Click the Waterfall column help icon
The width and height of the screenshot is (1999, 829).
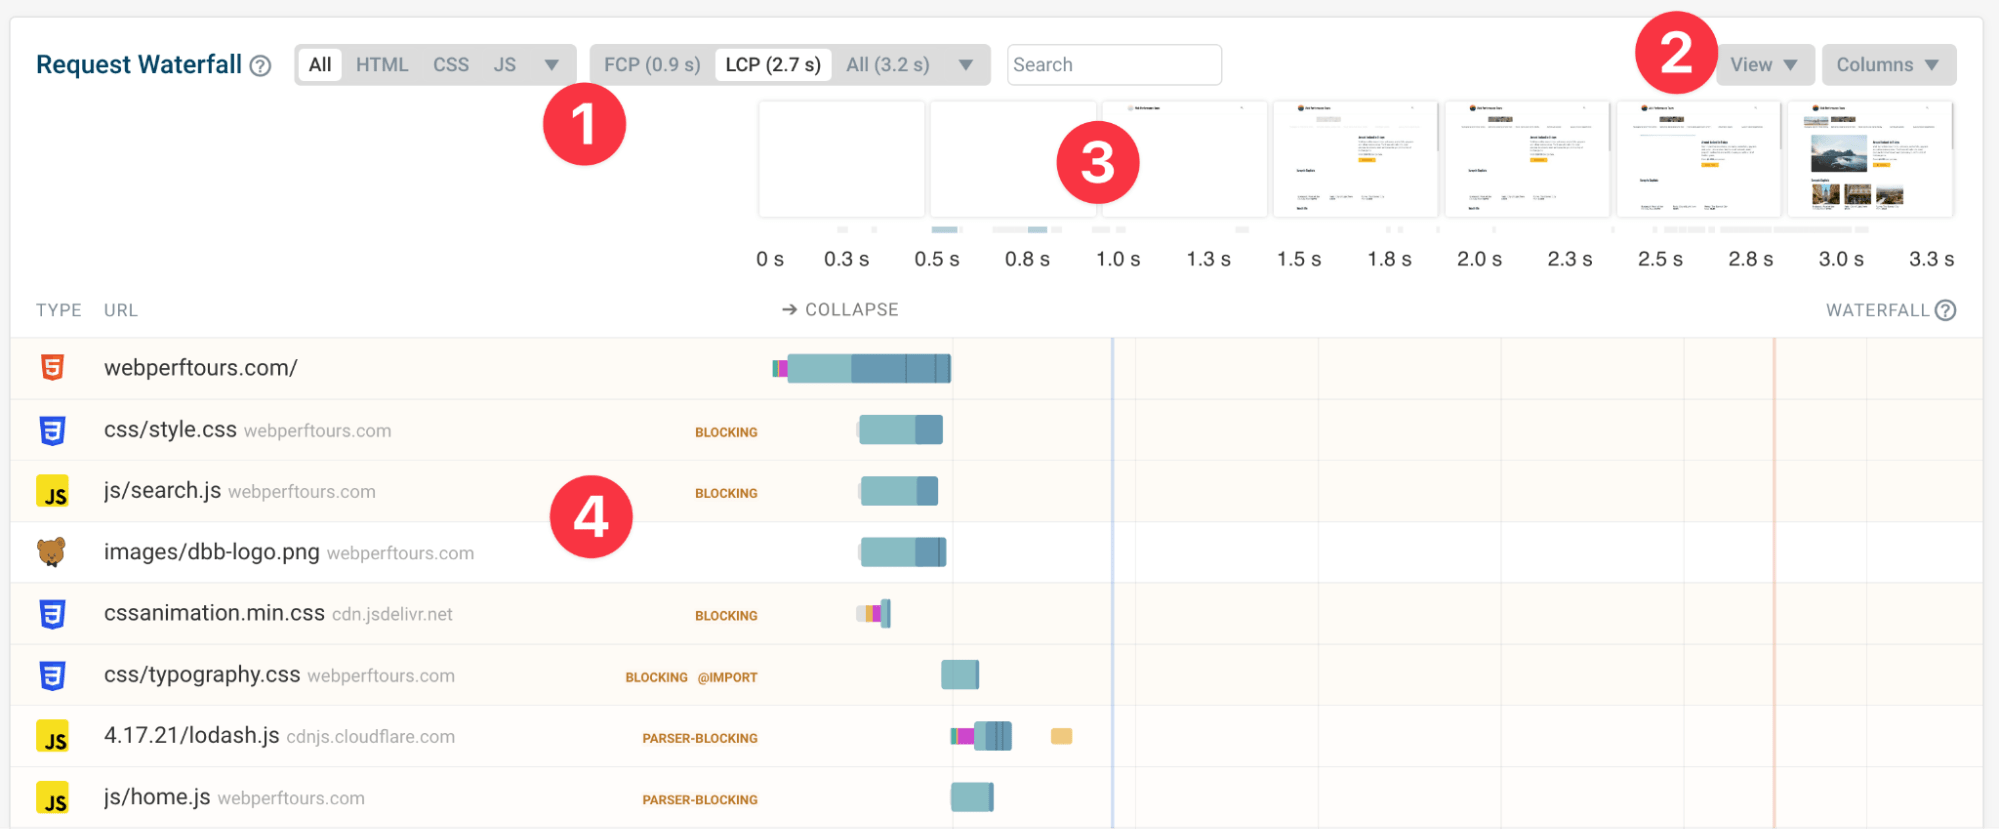(1945, 310)
